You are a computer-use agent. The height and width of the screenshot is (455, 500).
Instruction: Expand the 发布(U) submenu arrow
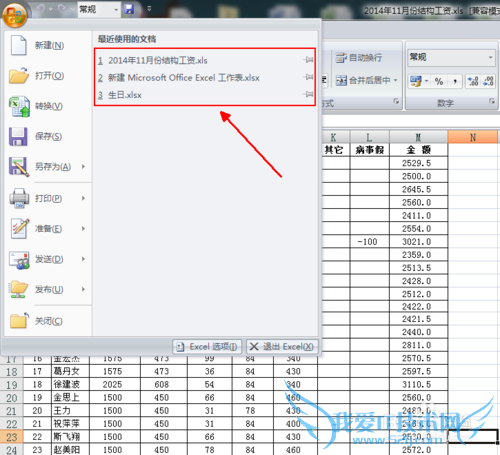pos(83,289)
